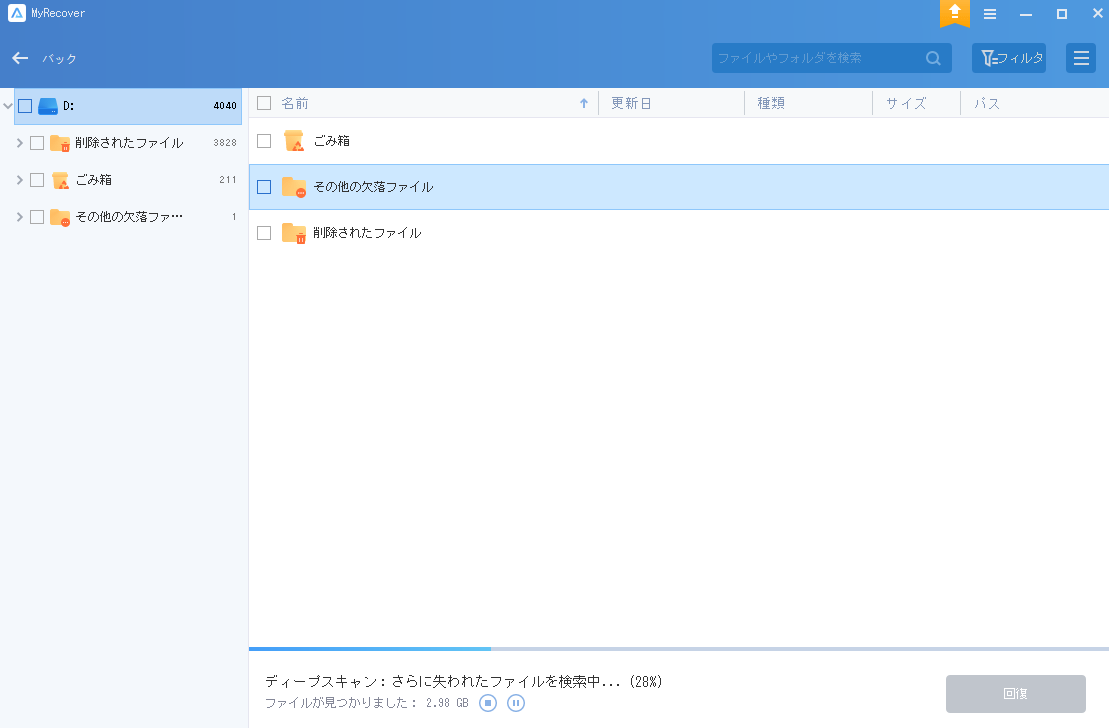Click 削除されたファイル folder icon in file list

coord(294,233)
